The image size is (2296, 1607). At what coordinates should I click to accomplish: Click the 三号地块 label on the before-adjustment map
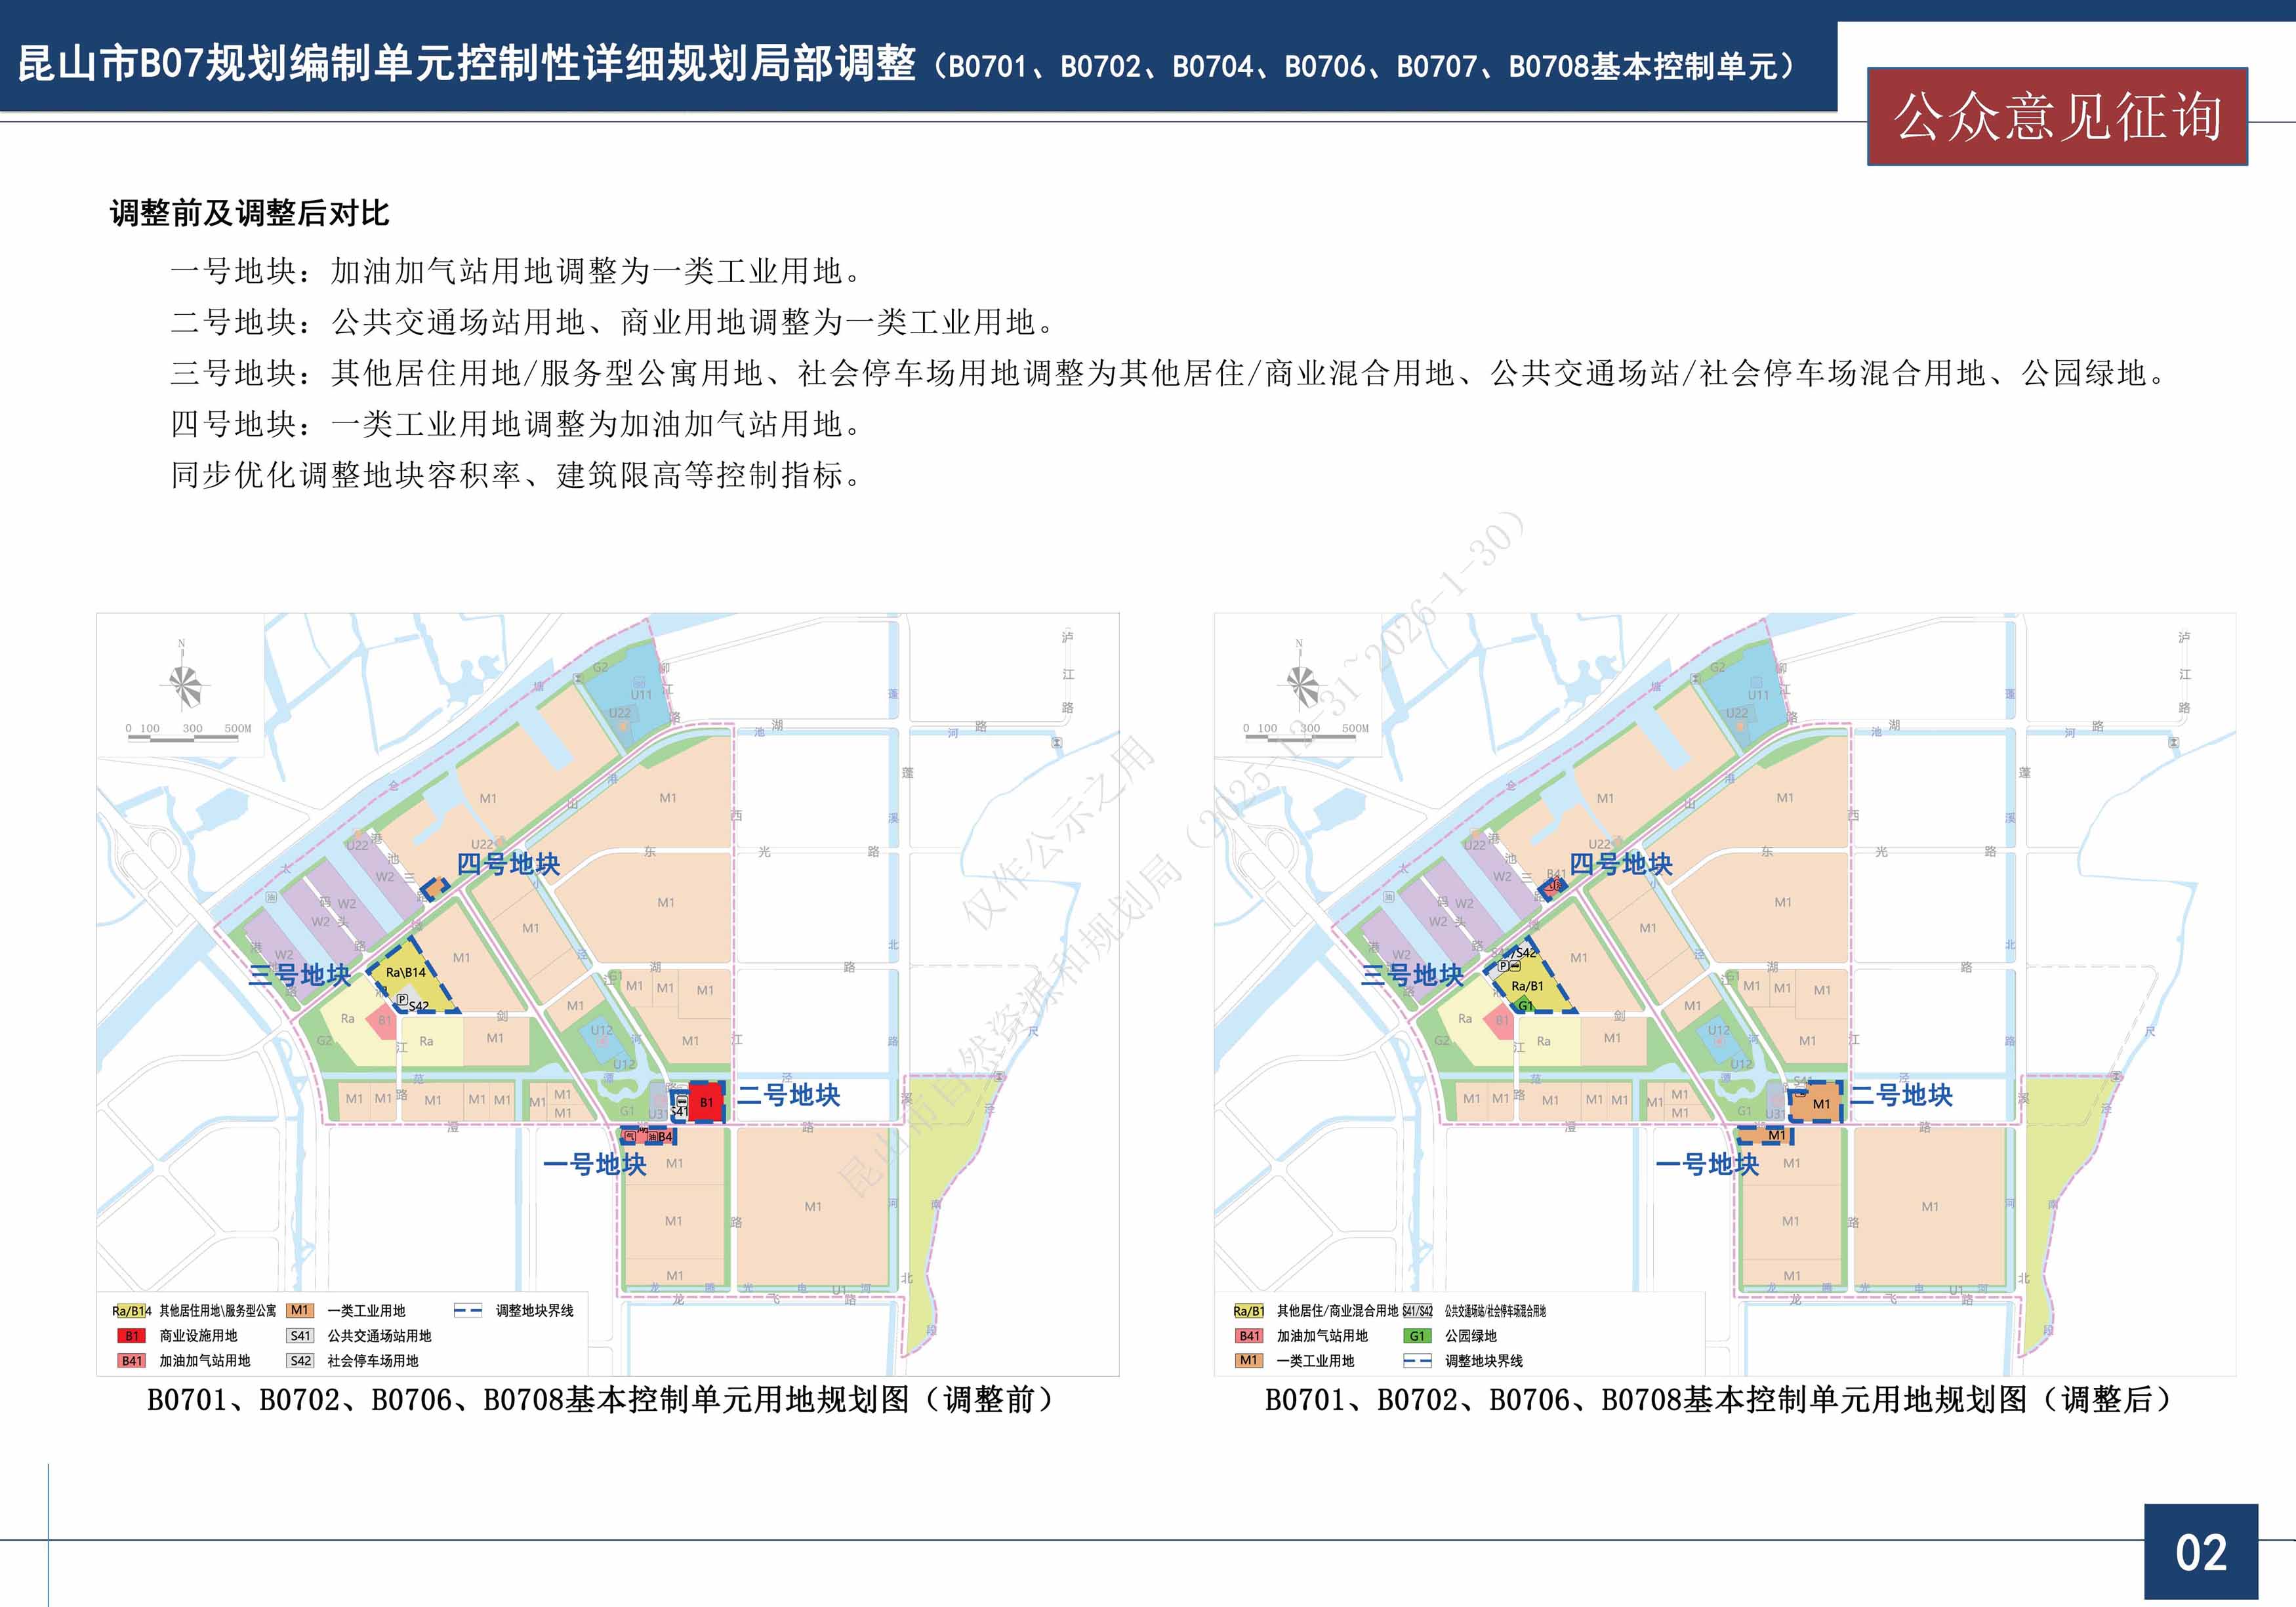299,974
